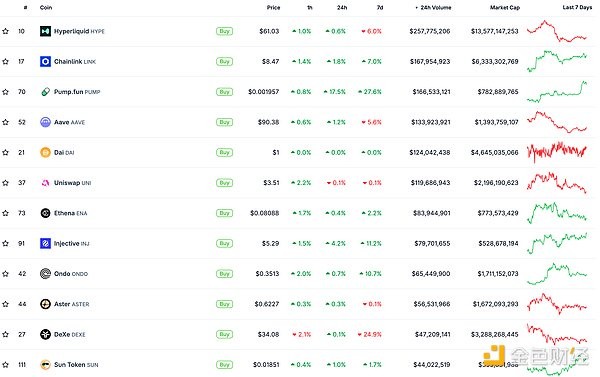Click the Uniswap unicorn icon
The width and height of the screenshot is (600, 377).
pyautogui.click(x=45, y=183)
